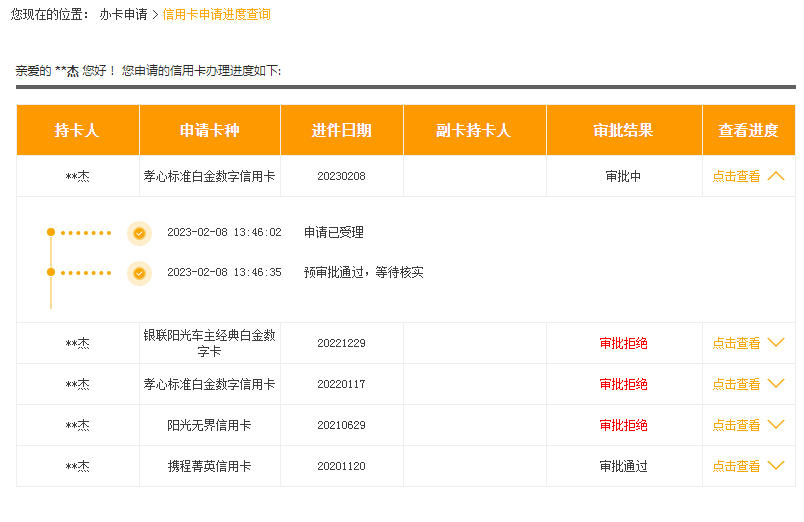Select timestamp 2023-02-08 13:46:02
This screenshot has height=522, width=804.
tap(225, 232)
